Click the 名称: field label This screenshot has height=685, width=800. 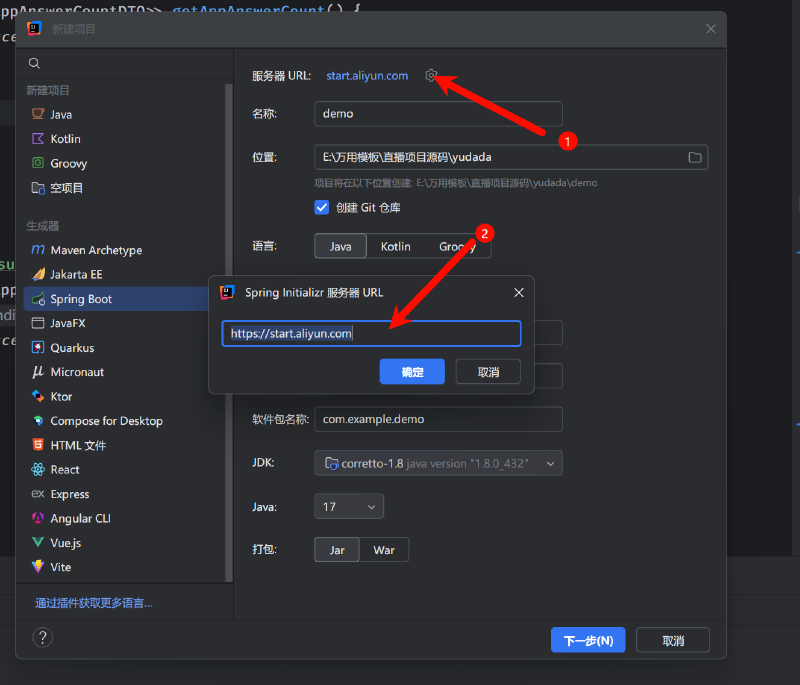[264, 113]
